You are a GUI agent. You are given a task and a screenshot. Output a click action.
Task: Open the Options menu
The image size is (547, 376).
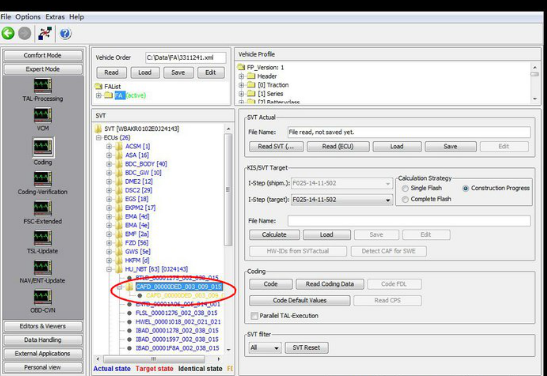click(28, 17)
